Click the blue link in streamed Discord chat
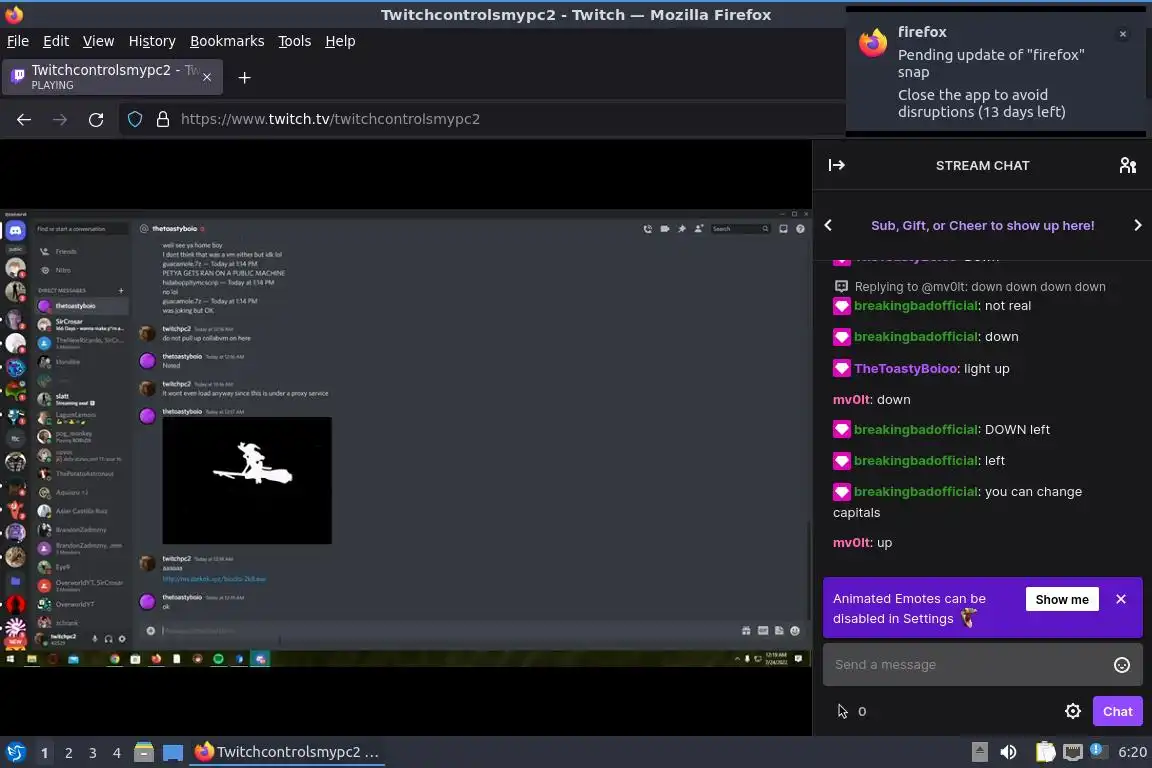The width and height of the screenshot is (1152, 768). (214, 579)
